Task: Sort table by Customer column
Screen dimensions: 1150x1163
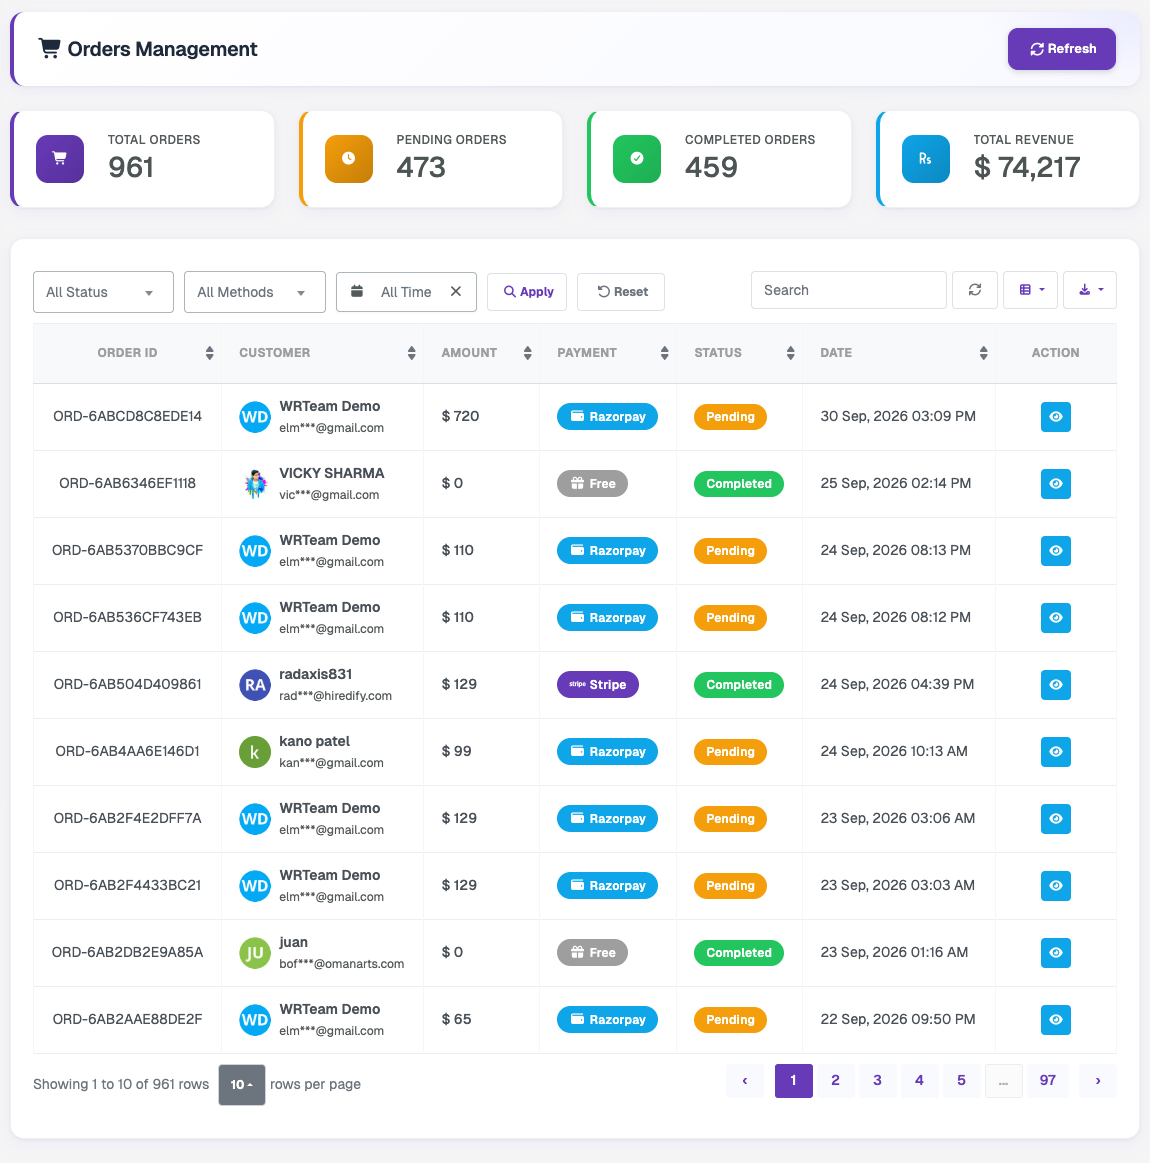Action: coord(323,353)
